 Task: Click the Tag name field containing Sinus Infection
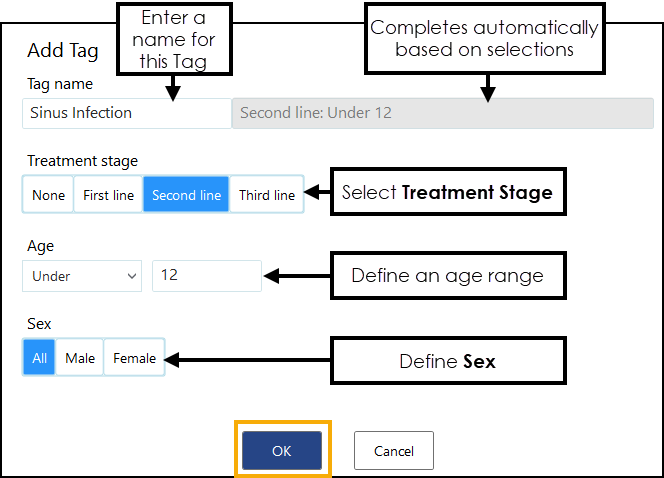[x=126, y=113]
